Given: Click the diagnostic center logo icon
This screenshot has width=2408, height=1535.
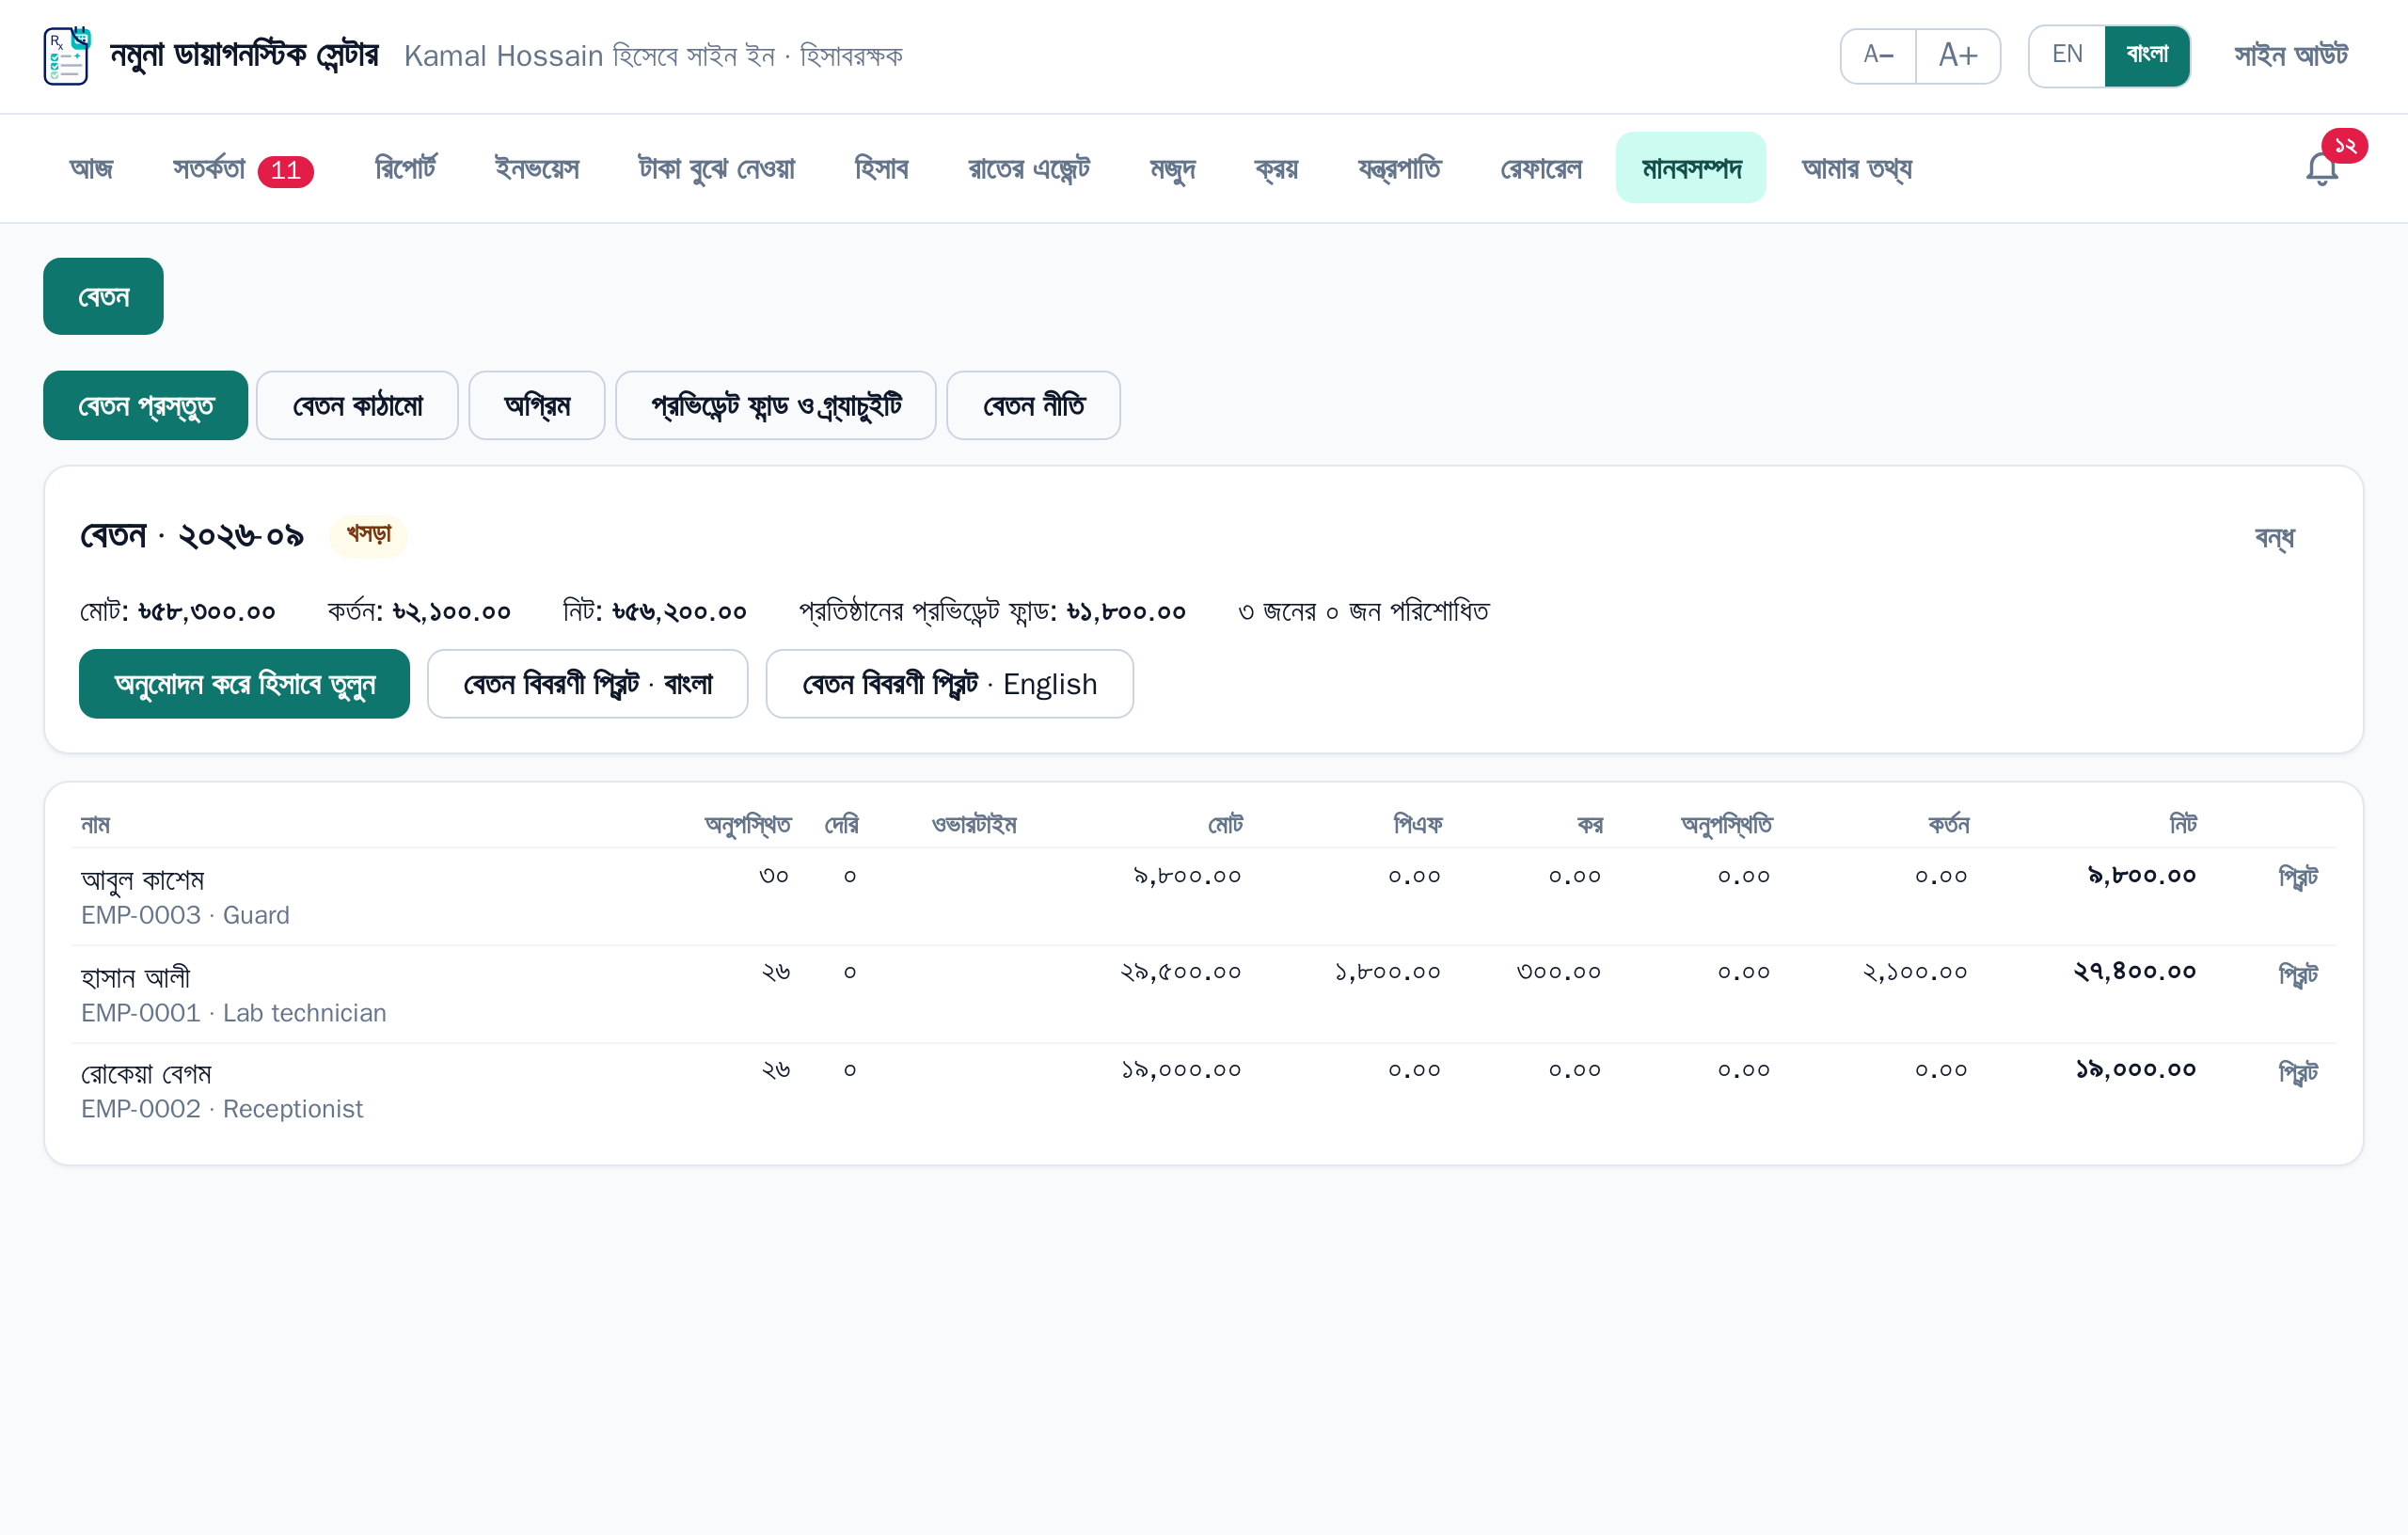Looking at the screenshot, I should pos(67,56).
